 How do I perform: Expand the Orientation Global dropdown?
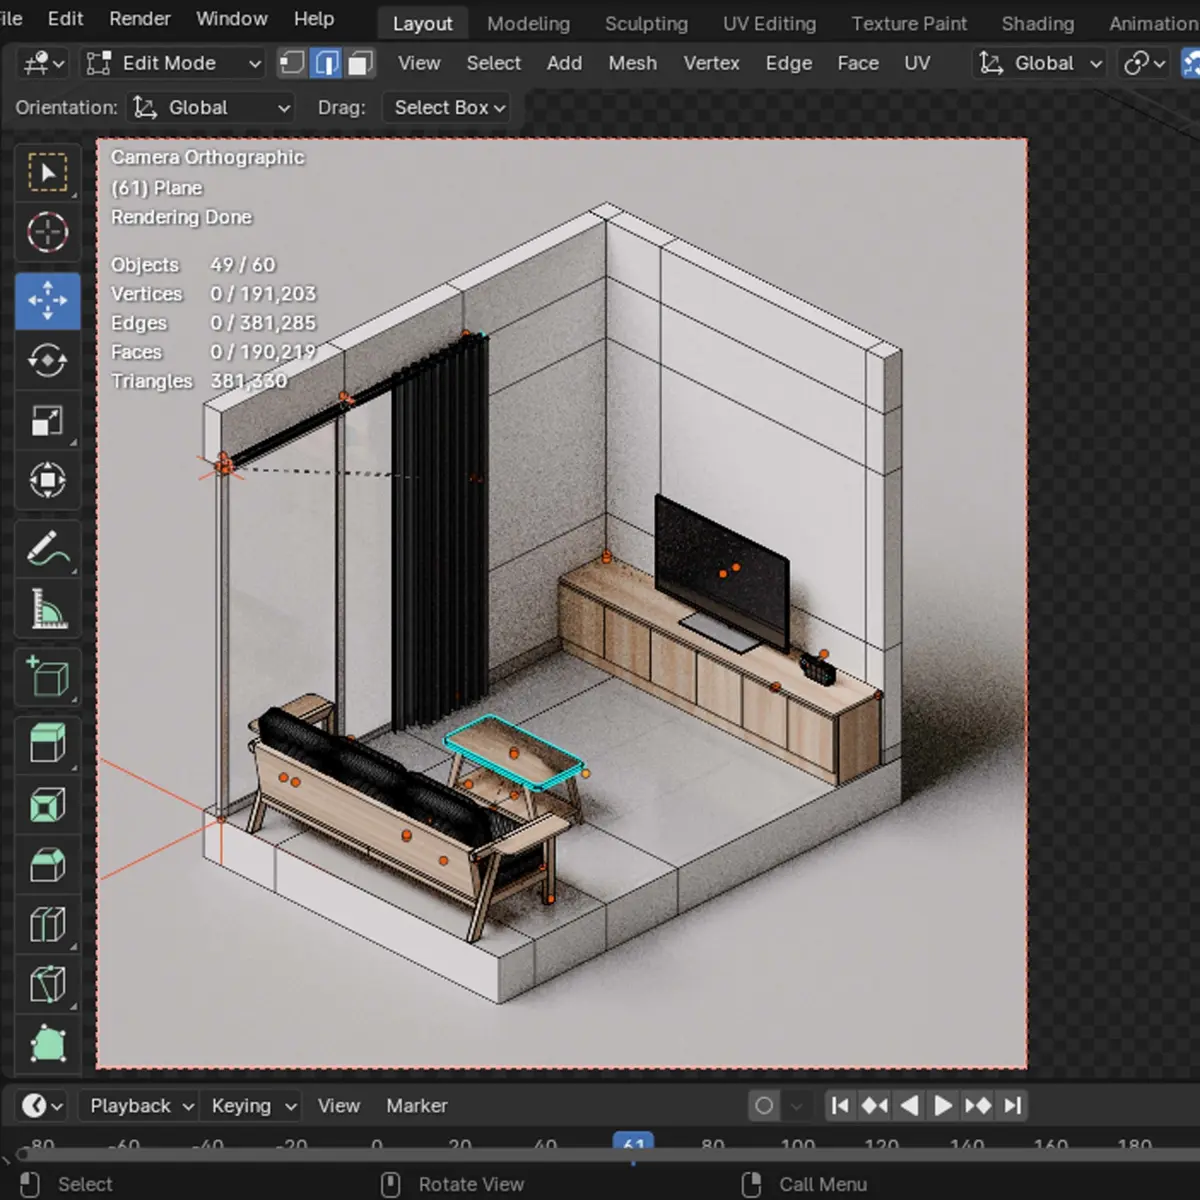(212, 108)
